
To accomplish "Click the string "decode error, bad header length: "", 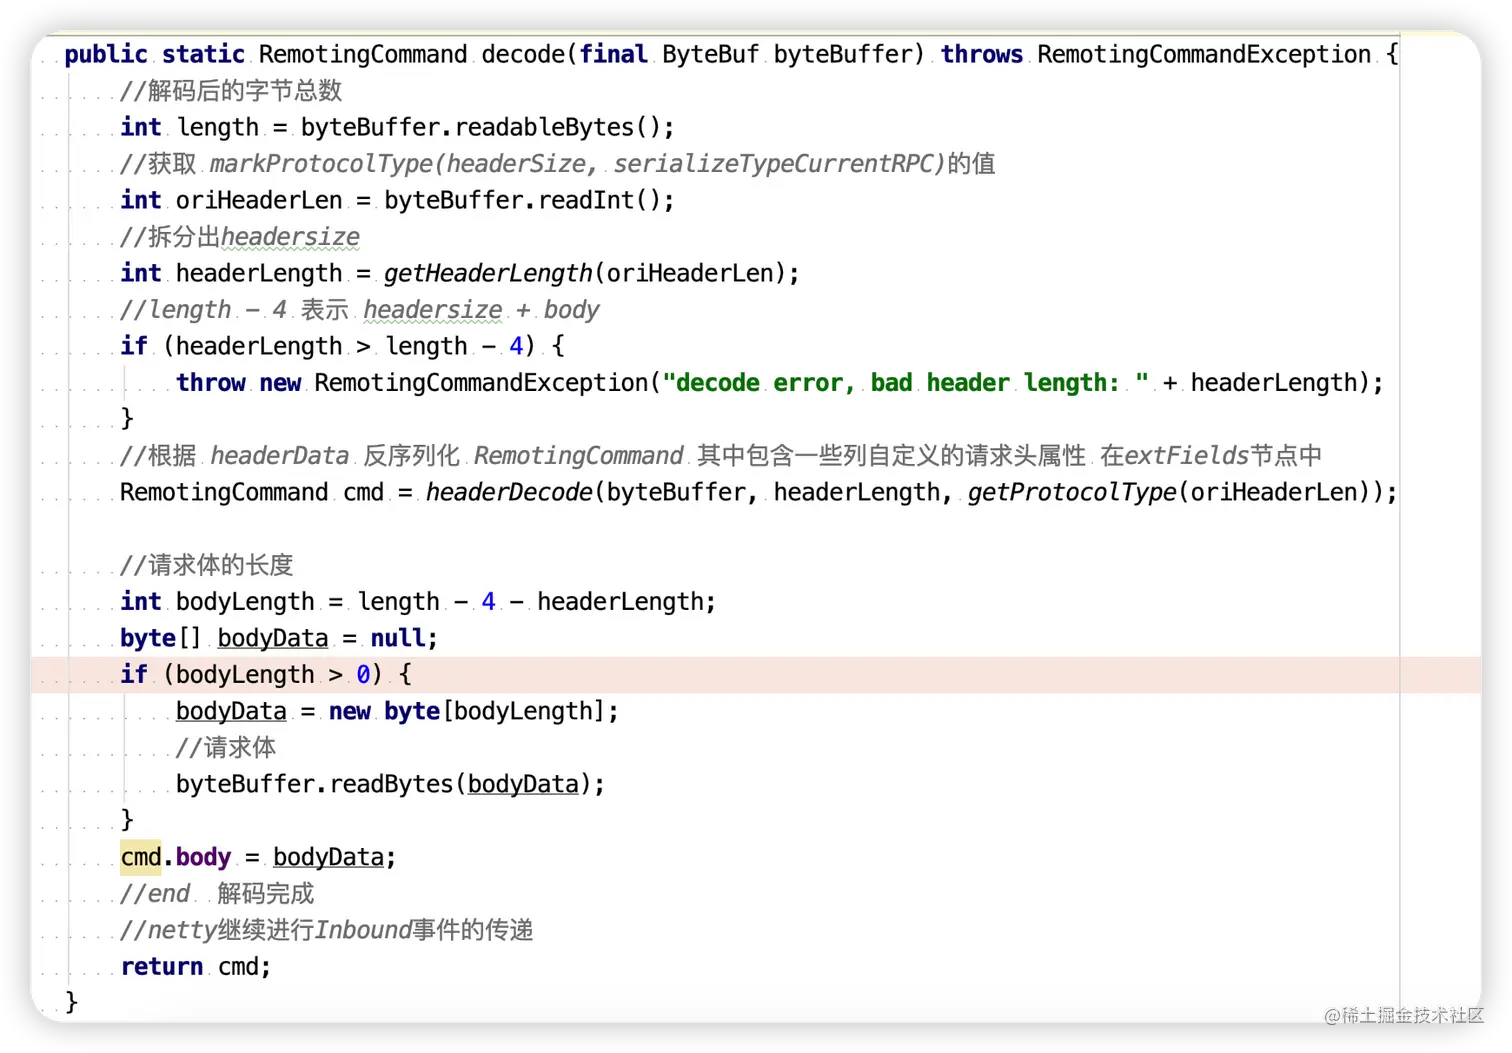I will (x=905, y=383).
